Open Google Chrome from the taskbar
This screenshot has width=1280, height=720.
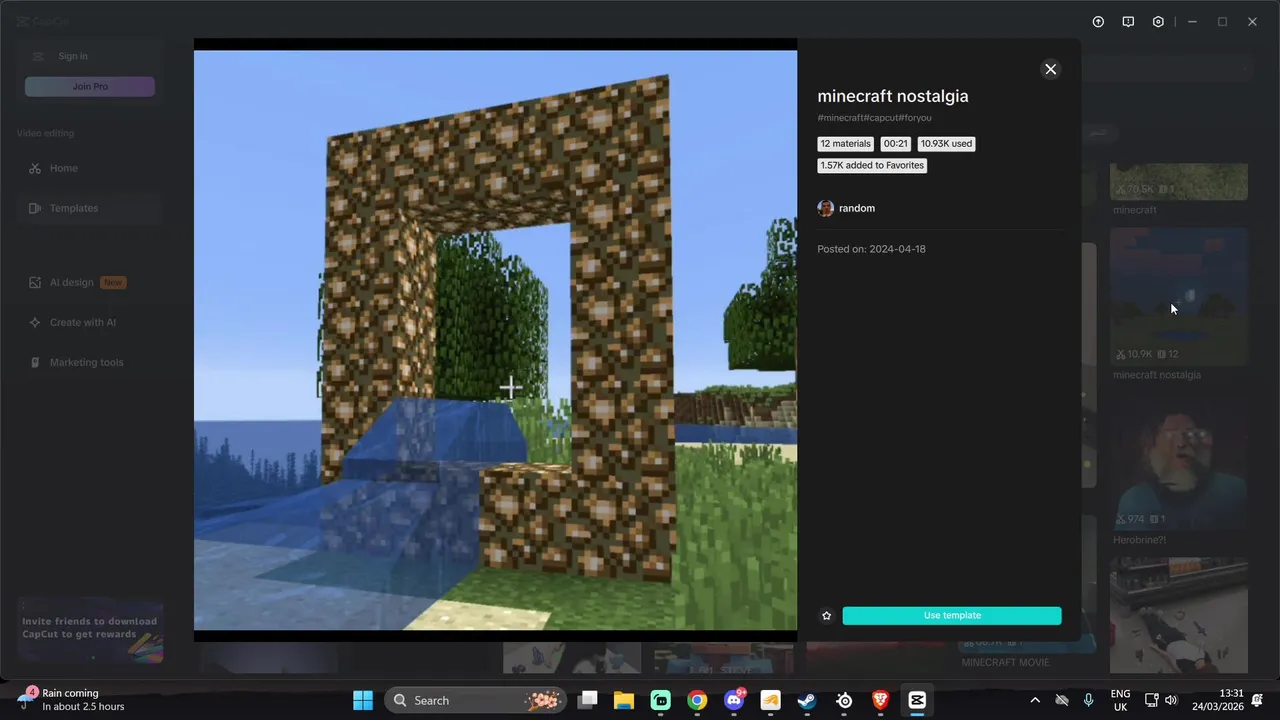(x=697, y=700)
